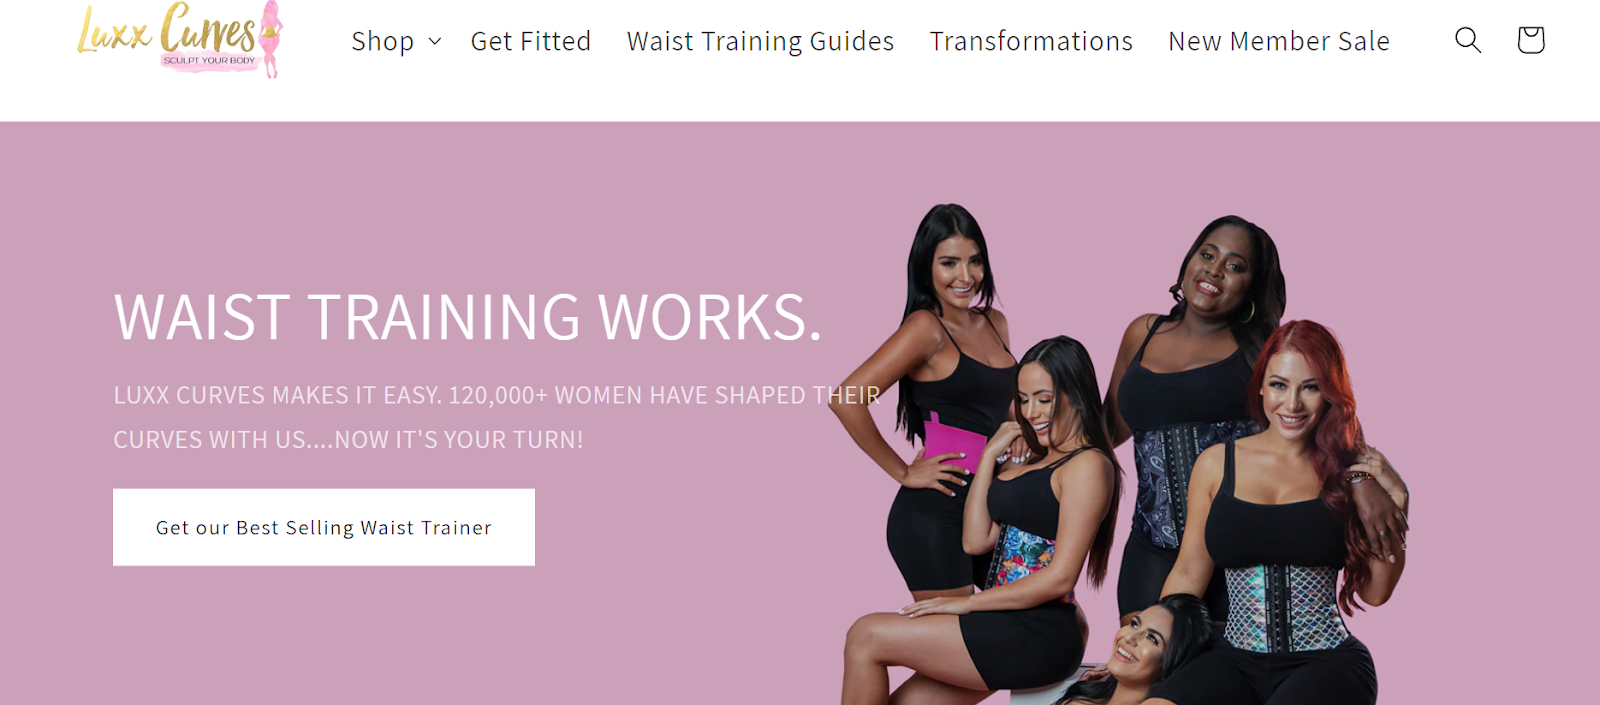The image size is (1600, 705).
Task: Click the 120,000+ women subheading text
Action: coord(497,417)
